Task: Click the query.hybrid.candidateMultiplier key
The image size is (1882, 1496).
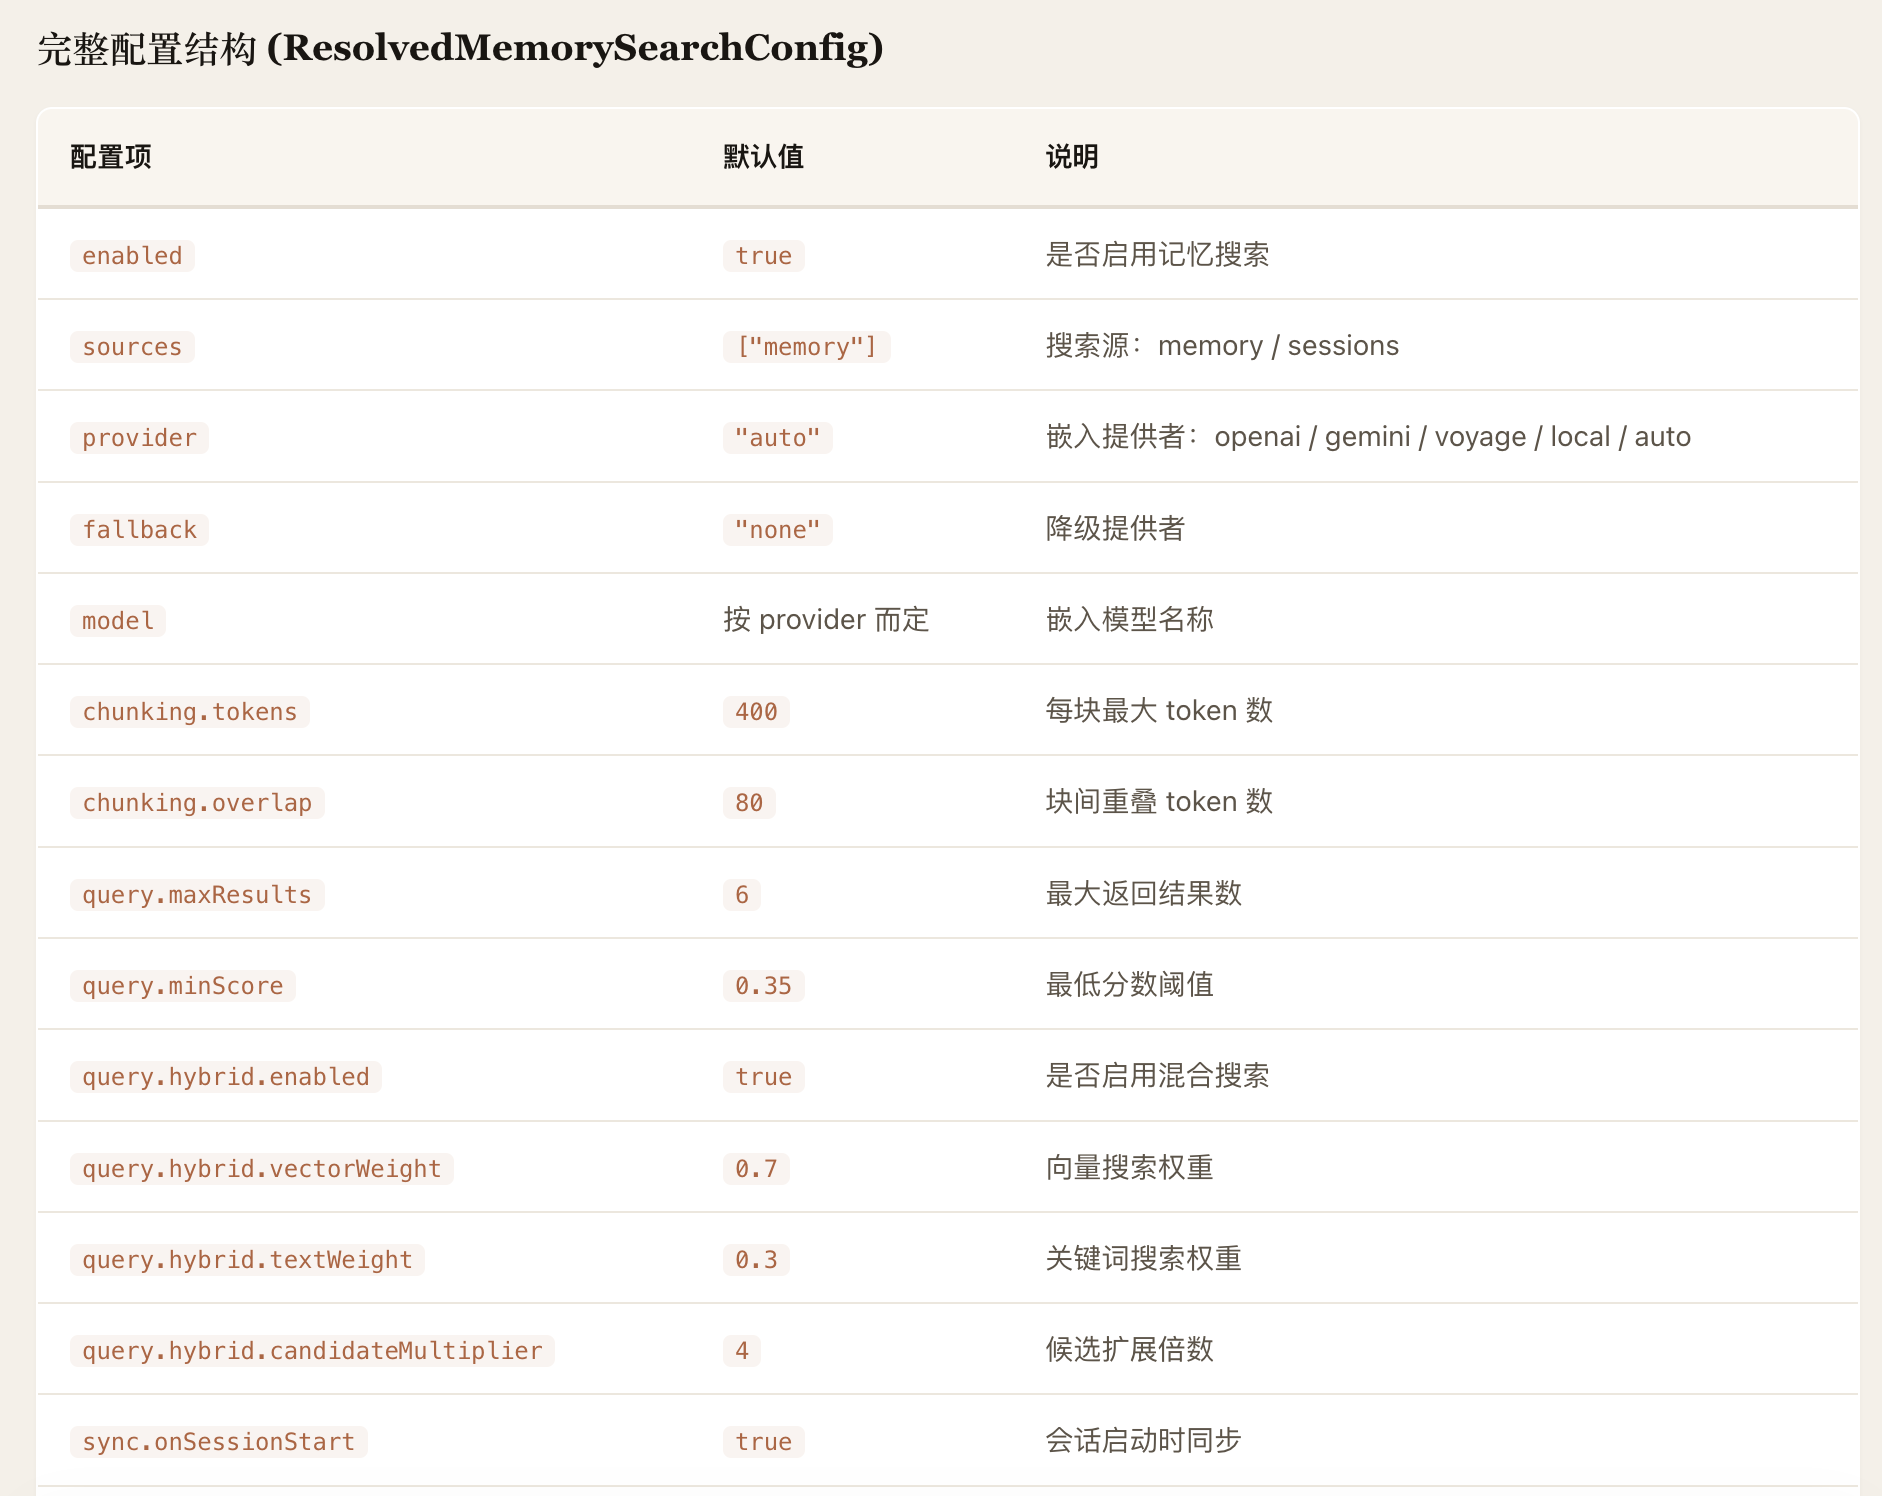Action: (x=312, y=1351)
